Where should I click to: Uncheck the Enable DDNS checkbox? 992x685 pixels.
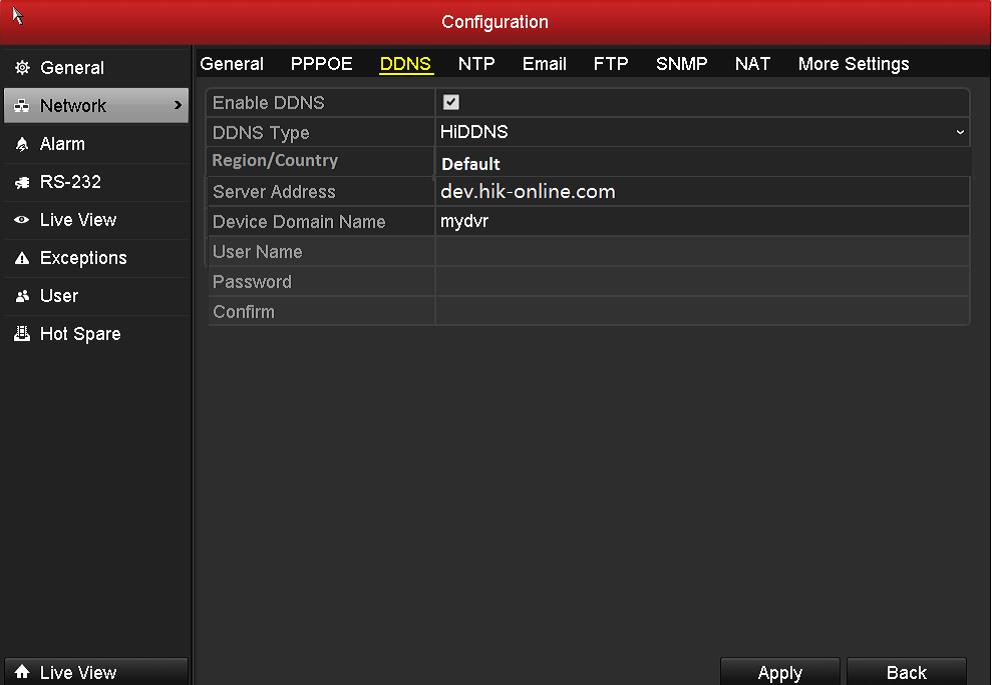[451, 102]
